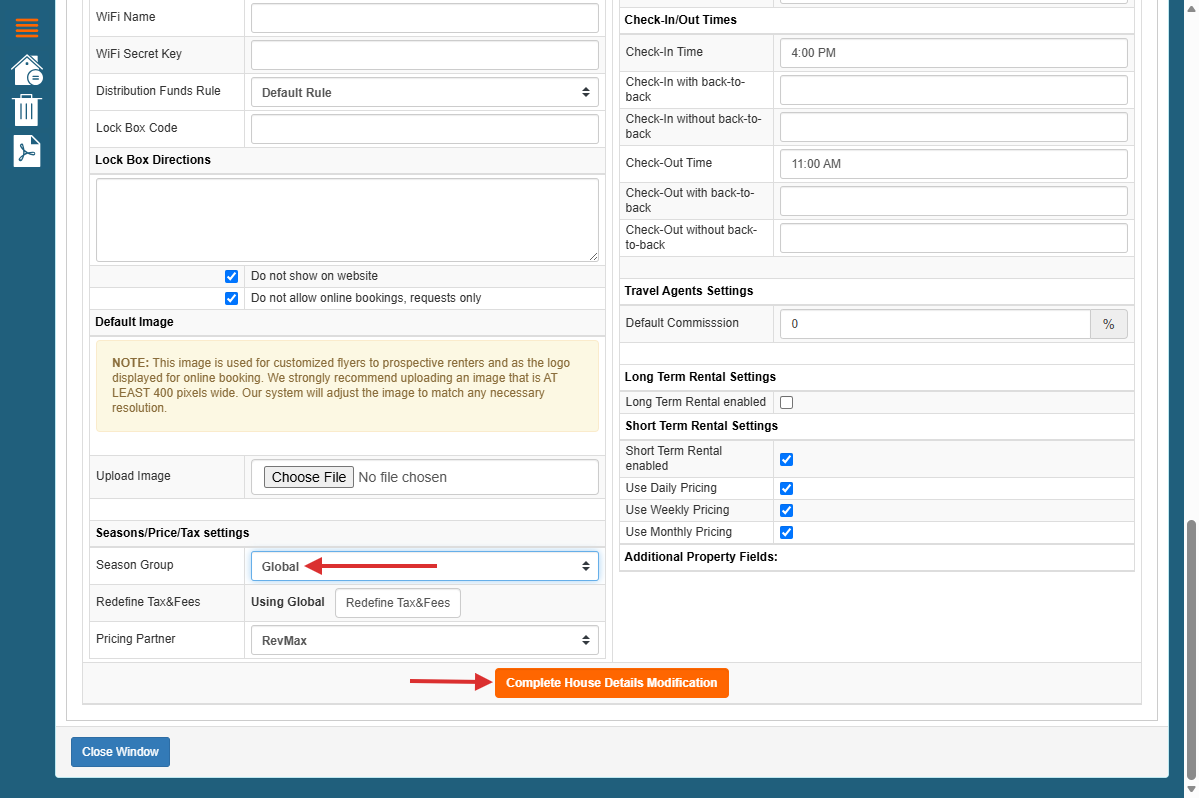
Task: Click the house details sidebar icon
Action: (27, 70)
